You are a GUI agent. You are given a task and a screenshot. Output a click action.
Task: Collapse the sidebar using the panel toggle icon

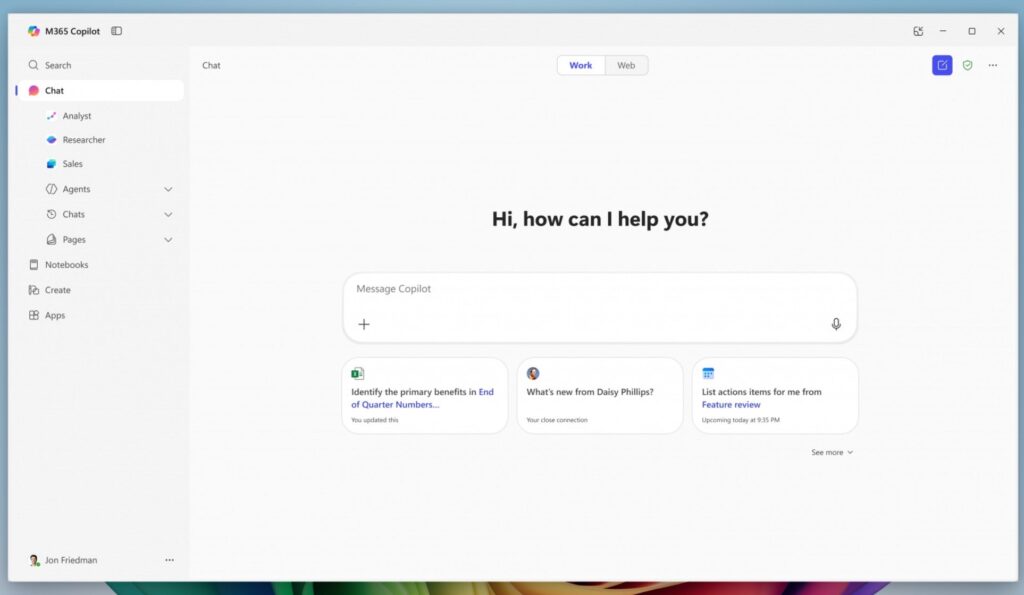tap(116, 30)
